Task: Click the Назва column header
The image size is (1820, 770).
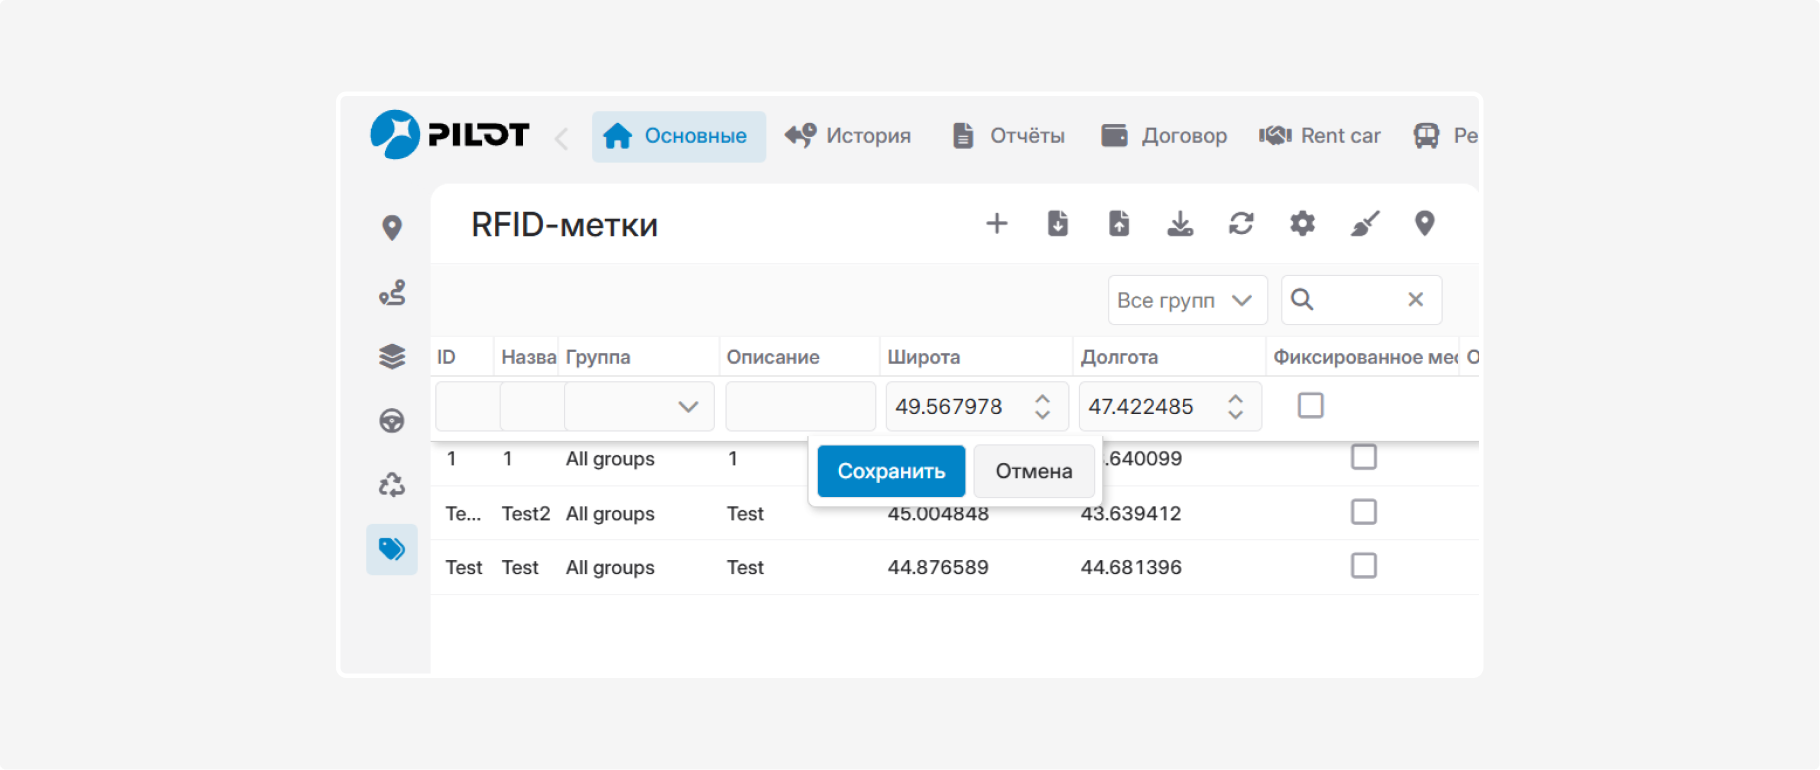Action: [527, 357]
